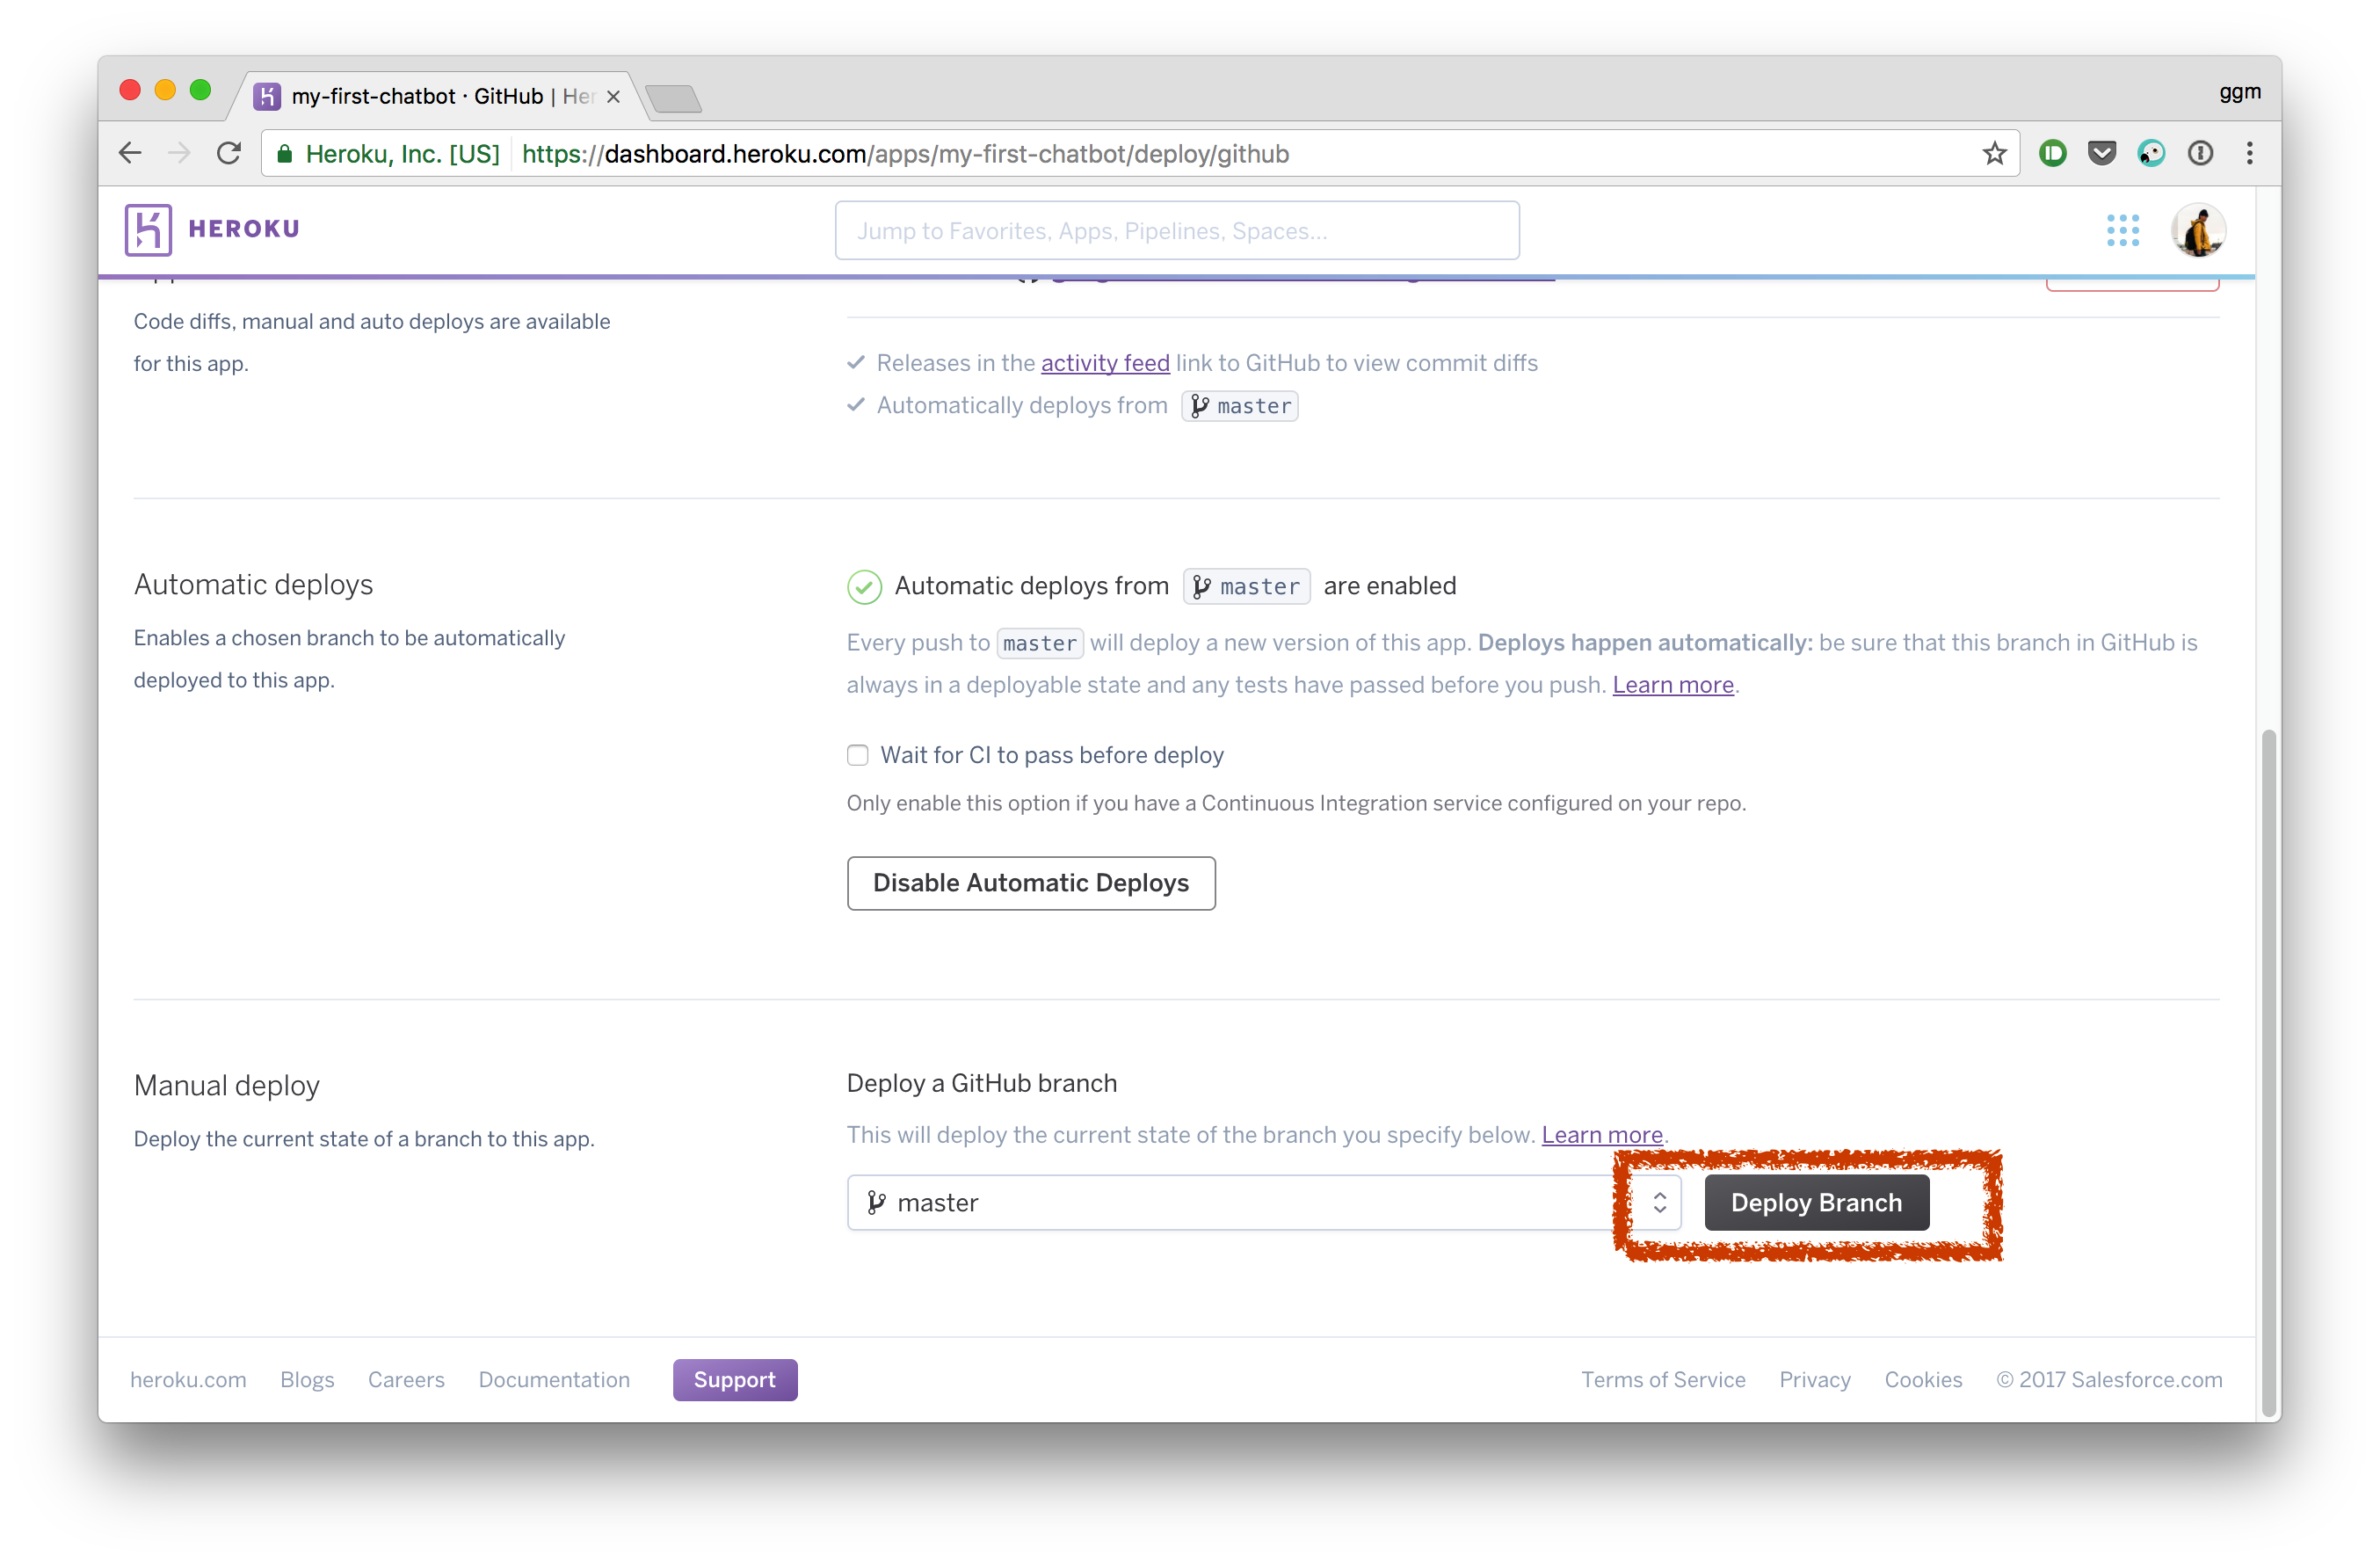
Task: Expand the master branch selector dropdown
Action: point(1660,1202)
